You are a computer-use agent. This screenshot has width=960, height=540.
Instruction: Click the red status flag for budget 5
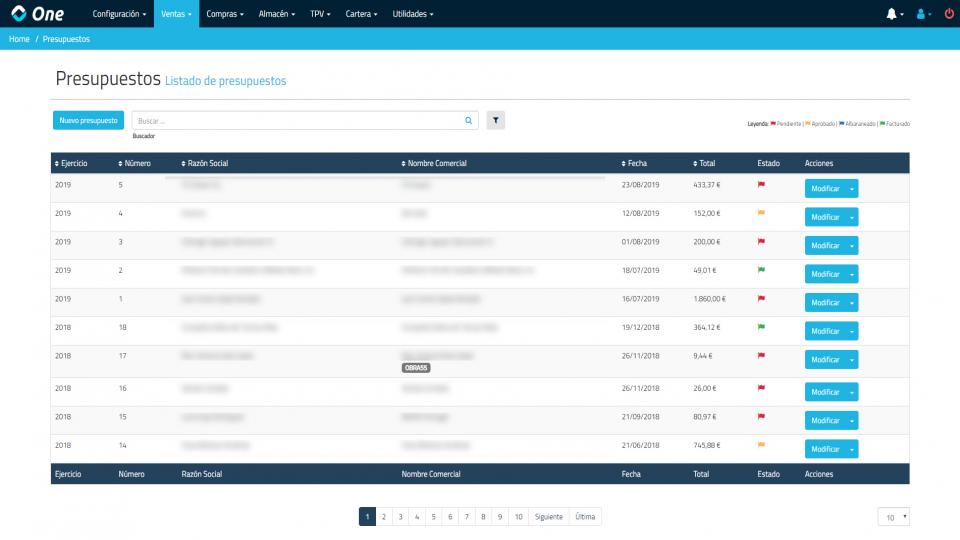761,185
